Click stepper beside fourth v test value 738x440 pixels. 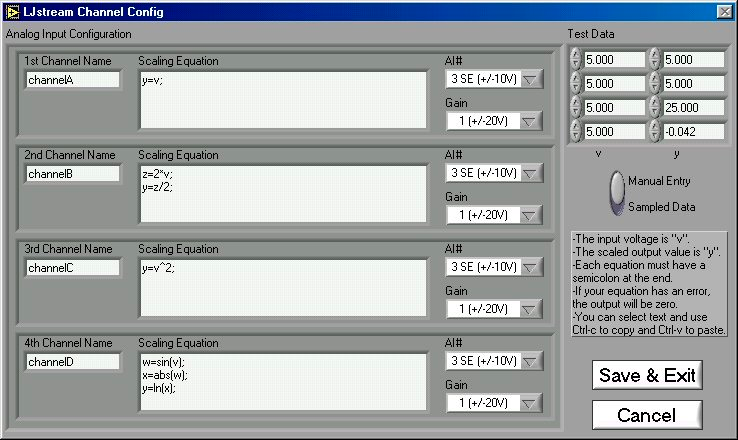(576, 131)
